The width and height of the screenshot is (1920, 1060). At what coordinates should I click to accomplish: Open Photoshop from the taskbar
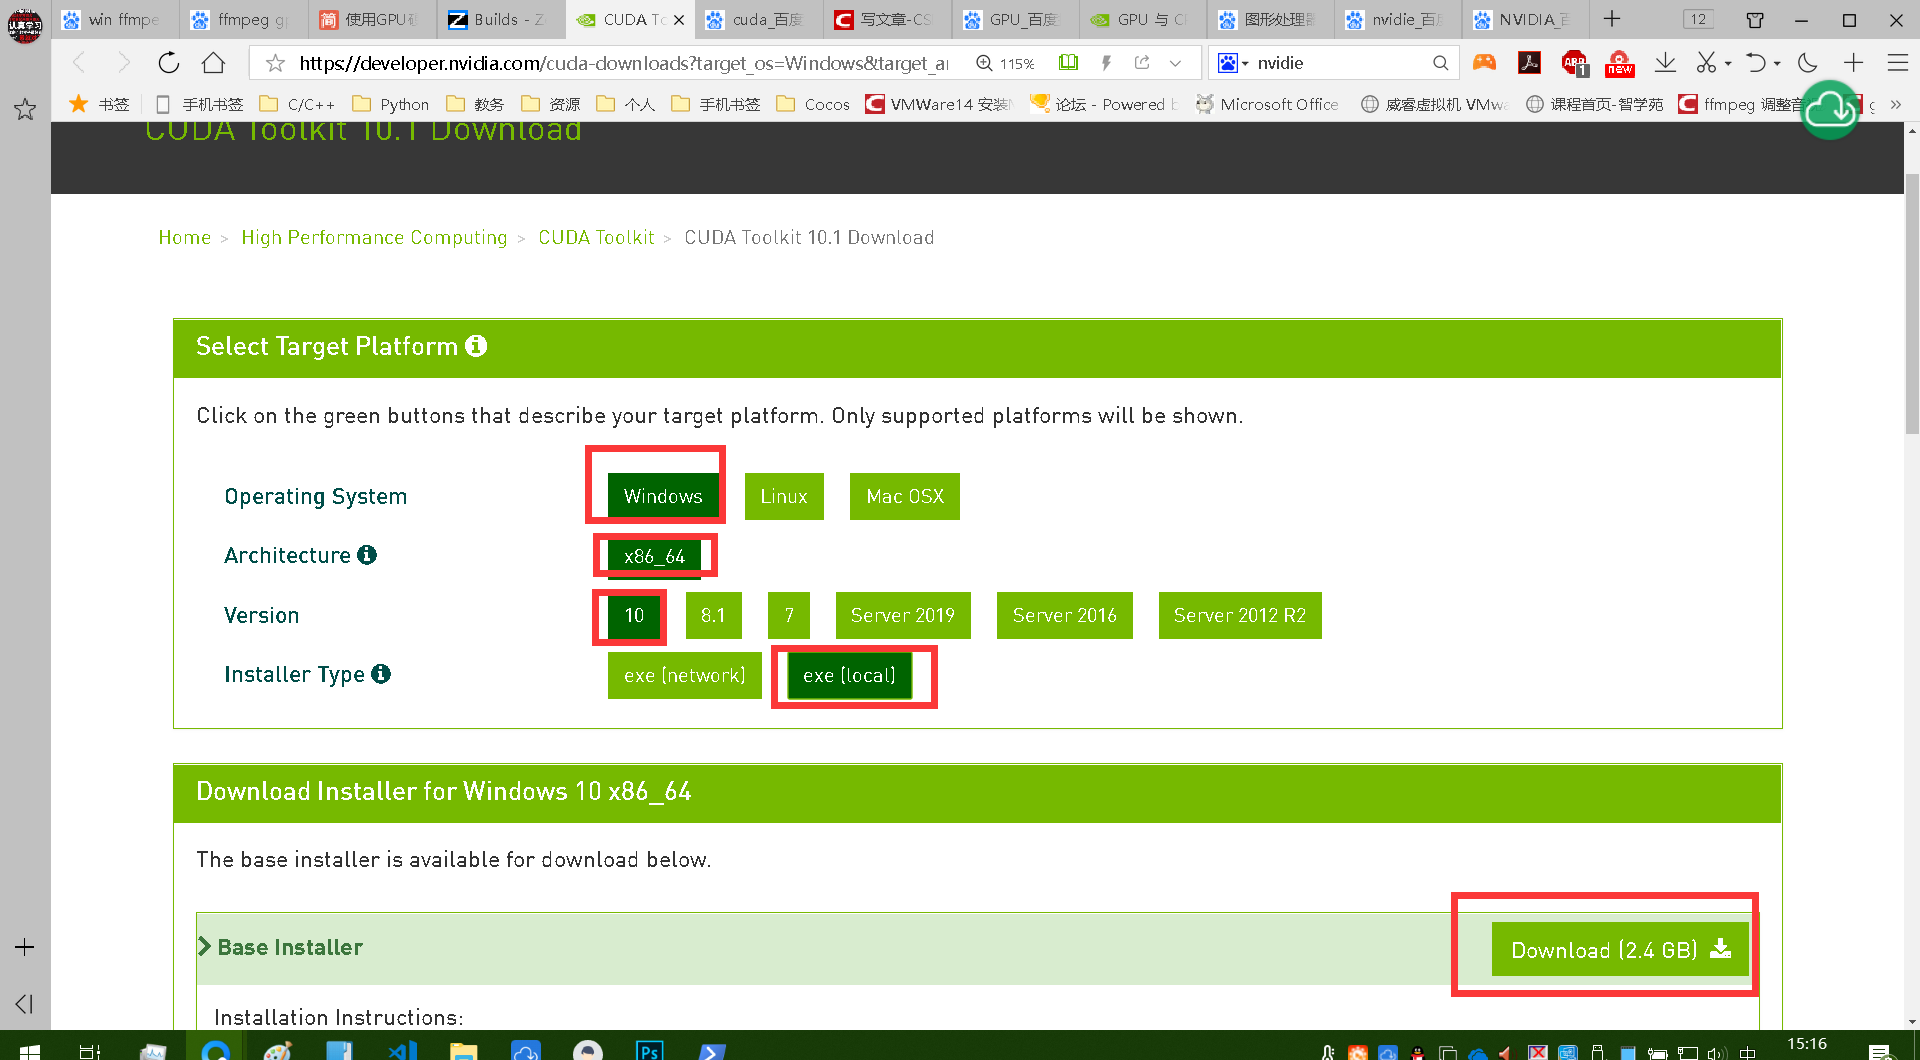[649, 1050]
